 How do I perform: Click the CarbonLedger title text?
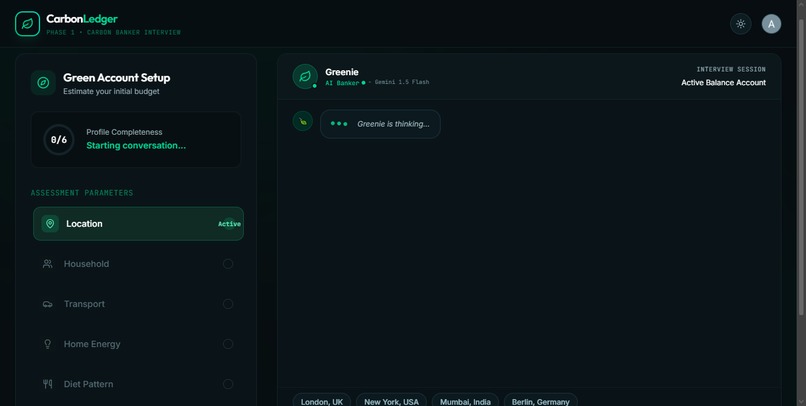[82, 19]
